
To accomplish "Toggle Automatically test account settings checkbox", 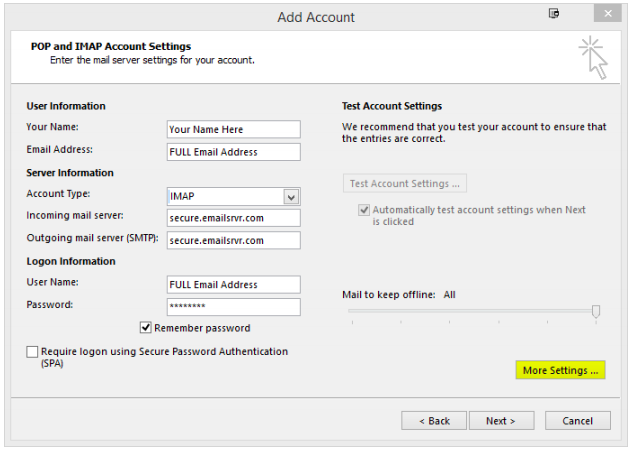I will click(x=364, y=210).
